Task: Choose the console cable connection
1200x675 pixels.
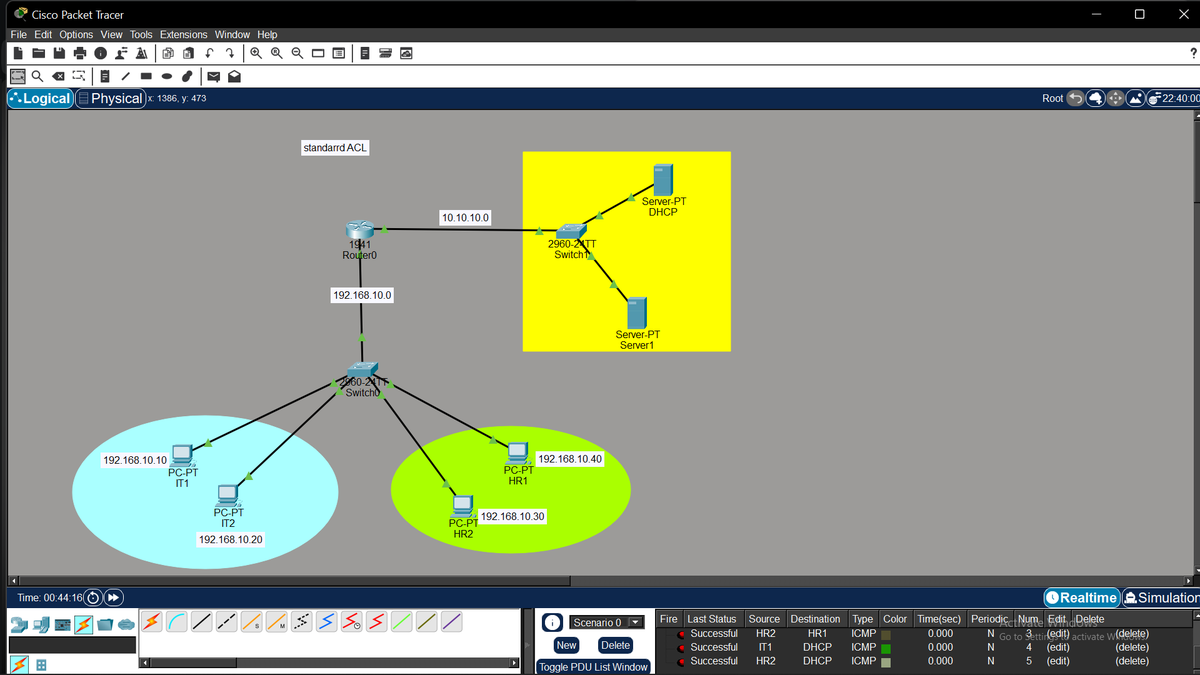Action: pos(176,621)
